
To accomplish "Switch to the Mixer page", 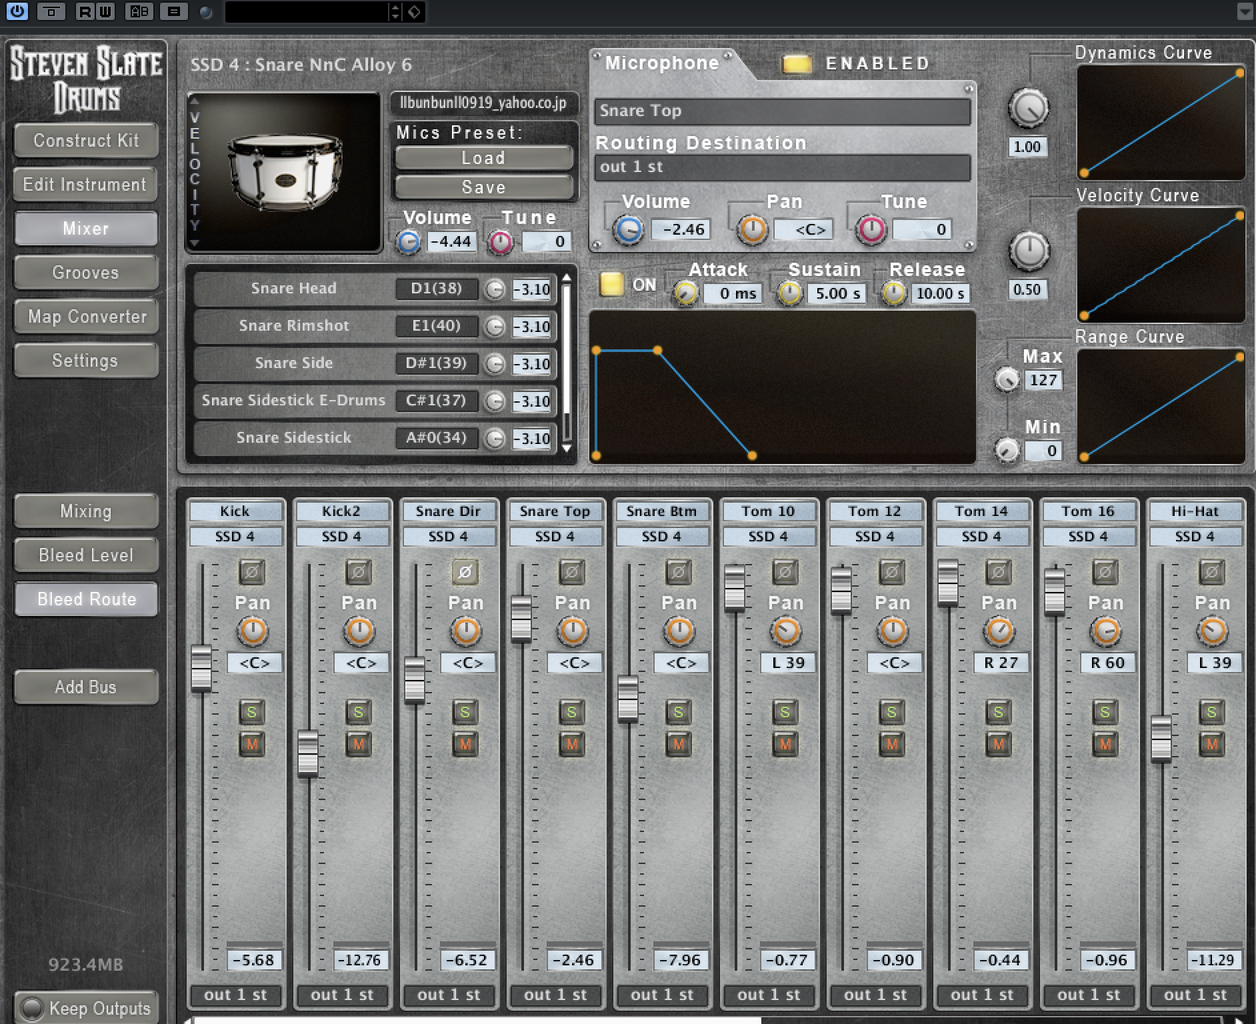I will 86,229.
